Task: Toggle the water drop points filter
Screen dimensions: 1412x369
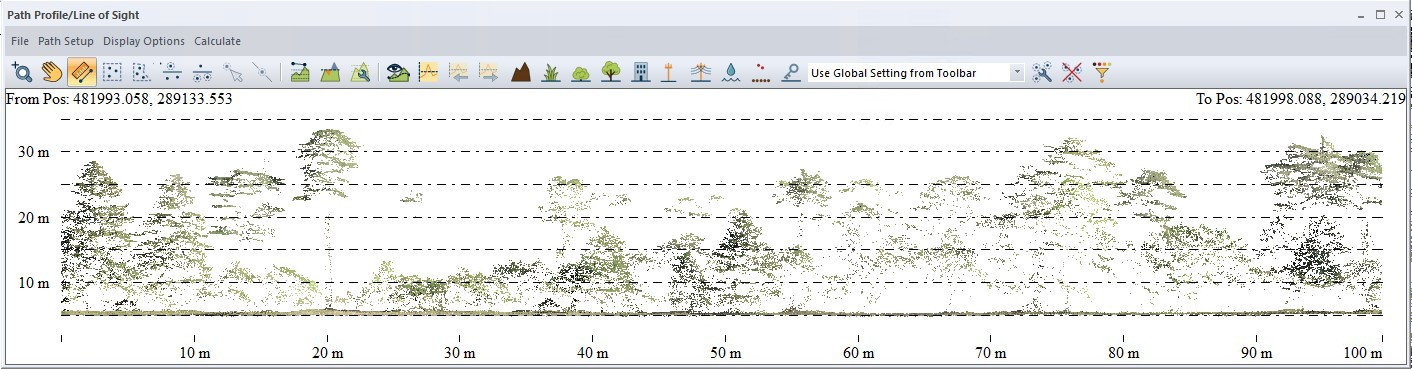Action: (x=731, y=72)
